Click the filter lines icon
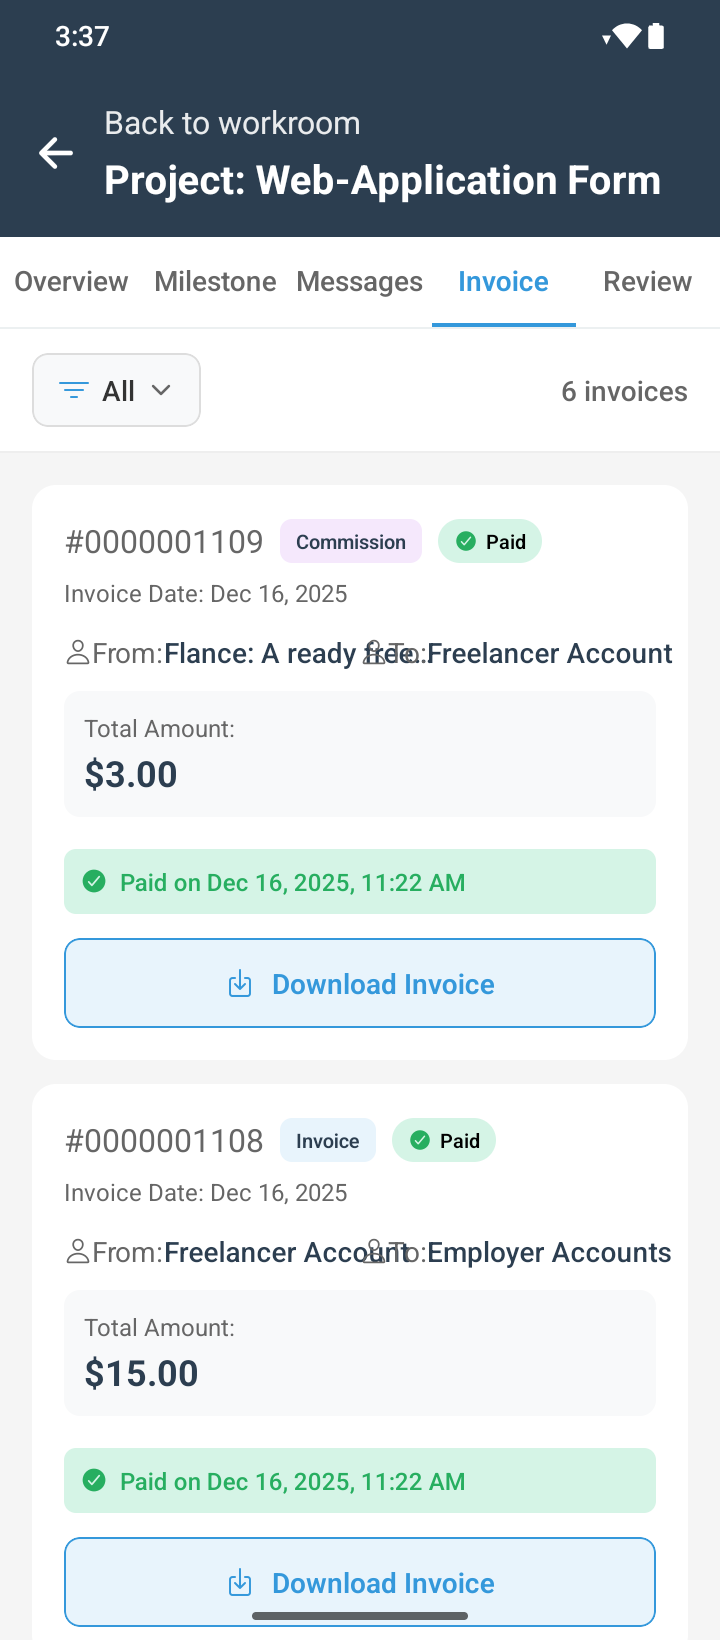This screenshot has width=720, height=1640. (74, 391)
